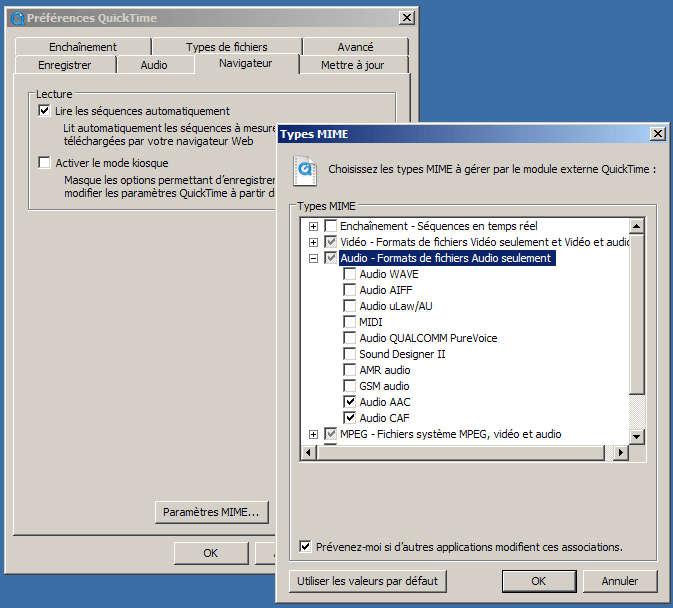This screenshot has width=673, height=608.
Task: Check the AMR audio checkbox
Action: click(x=350, y=370)
